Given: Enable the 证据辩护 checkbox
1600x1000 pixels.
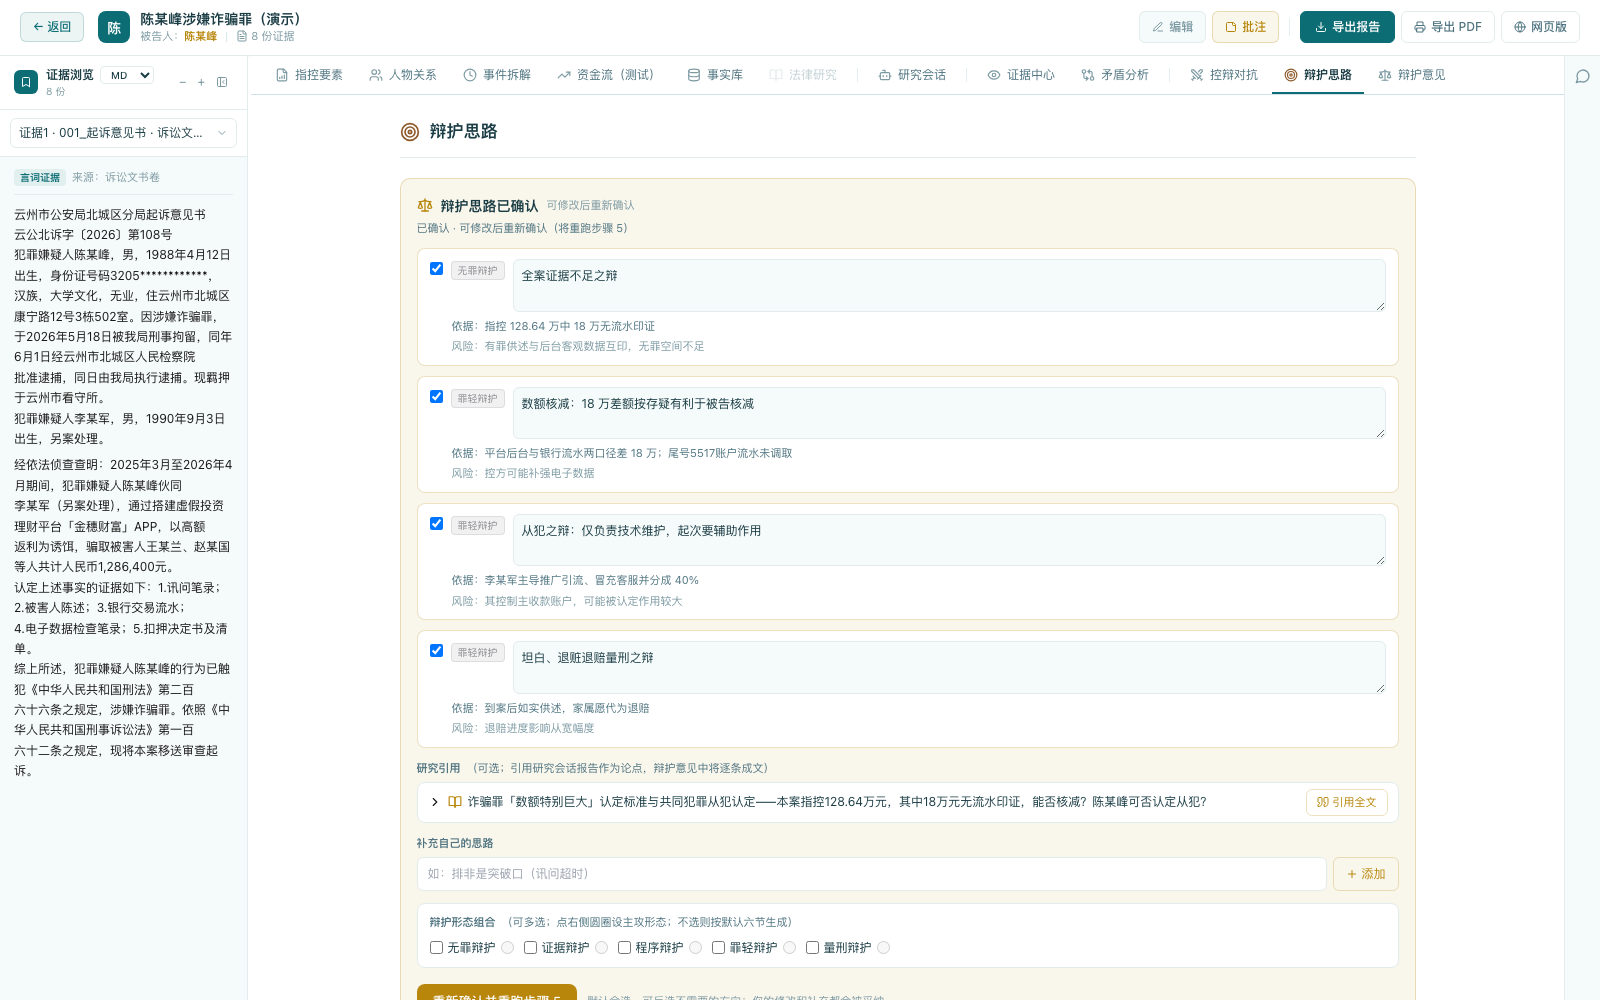Looking at the screenshot, I should pos(530,948).
